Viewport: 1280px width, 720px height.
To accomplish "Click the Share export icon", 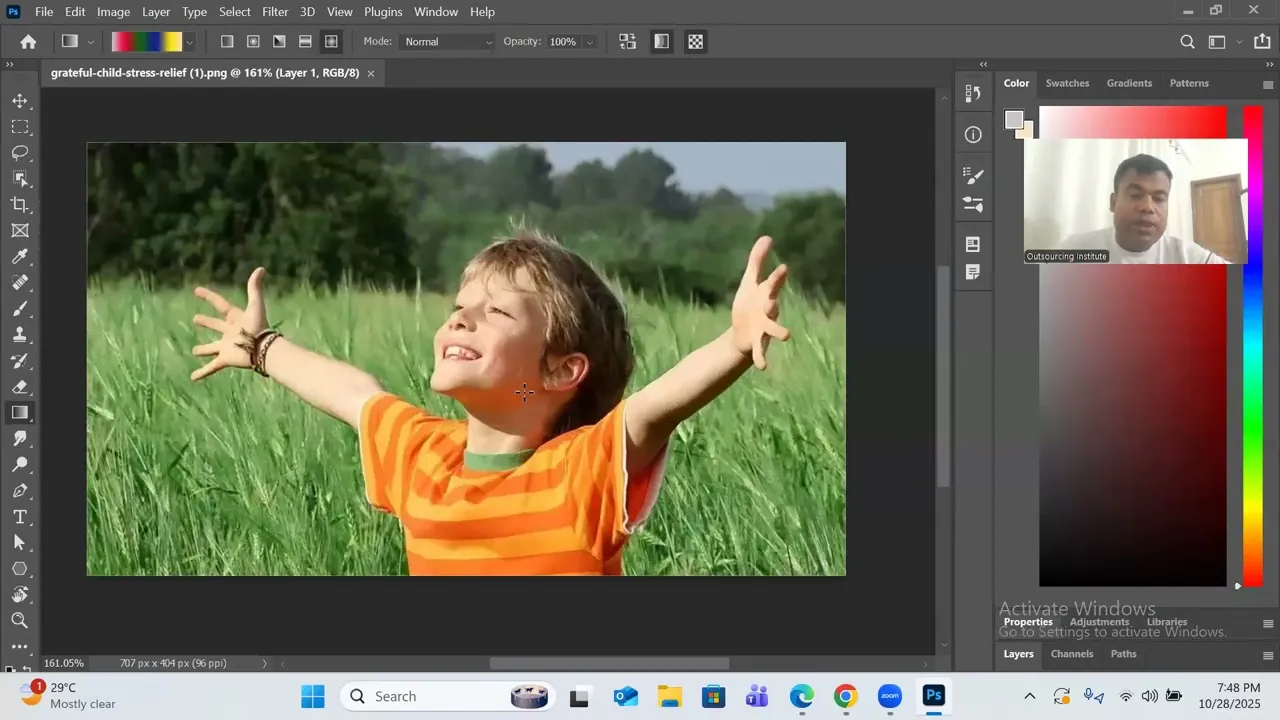I will (1261, 42).
